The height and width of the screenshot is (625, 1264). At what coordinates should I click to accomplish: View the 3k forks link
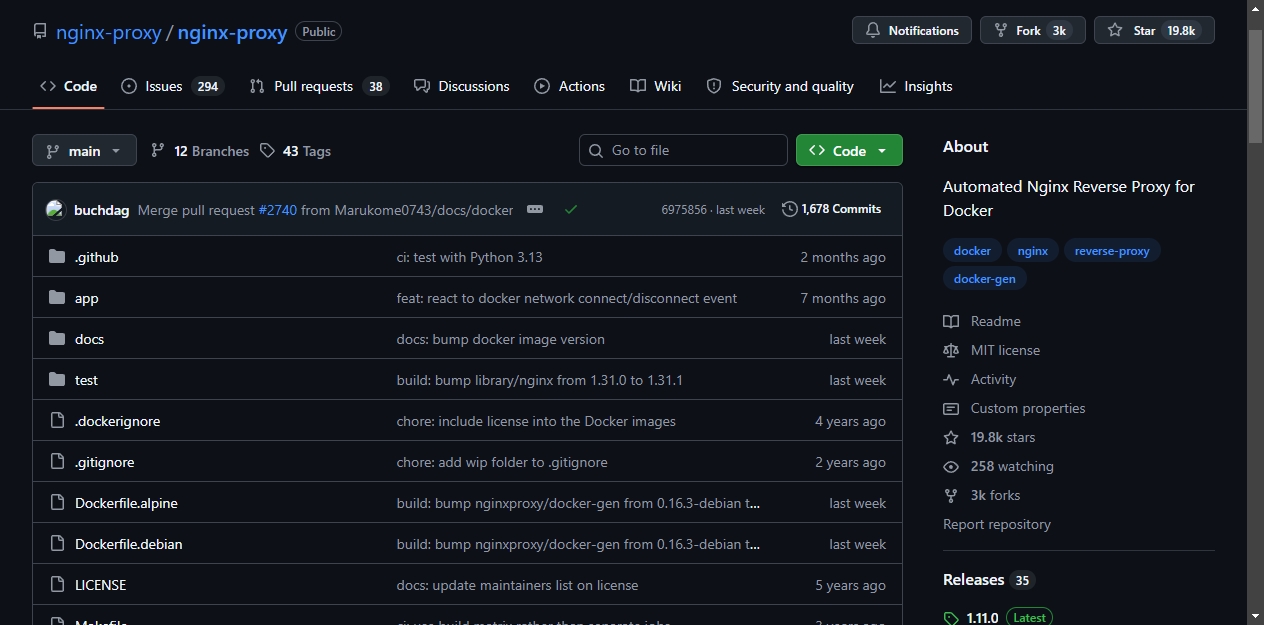point(982,495)
